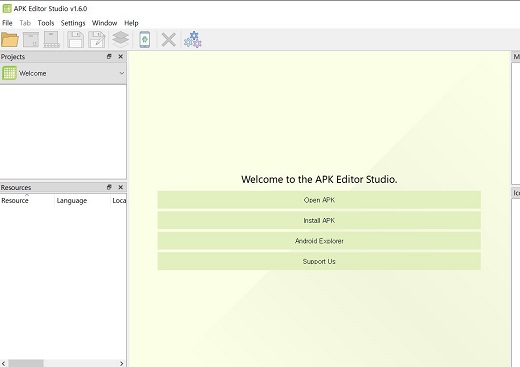Click the Close Project X icon
Screen dimensions: 520x367
click(169, 40)
